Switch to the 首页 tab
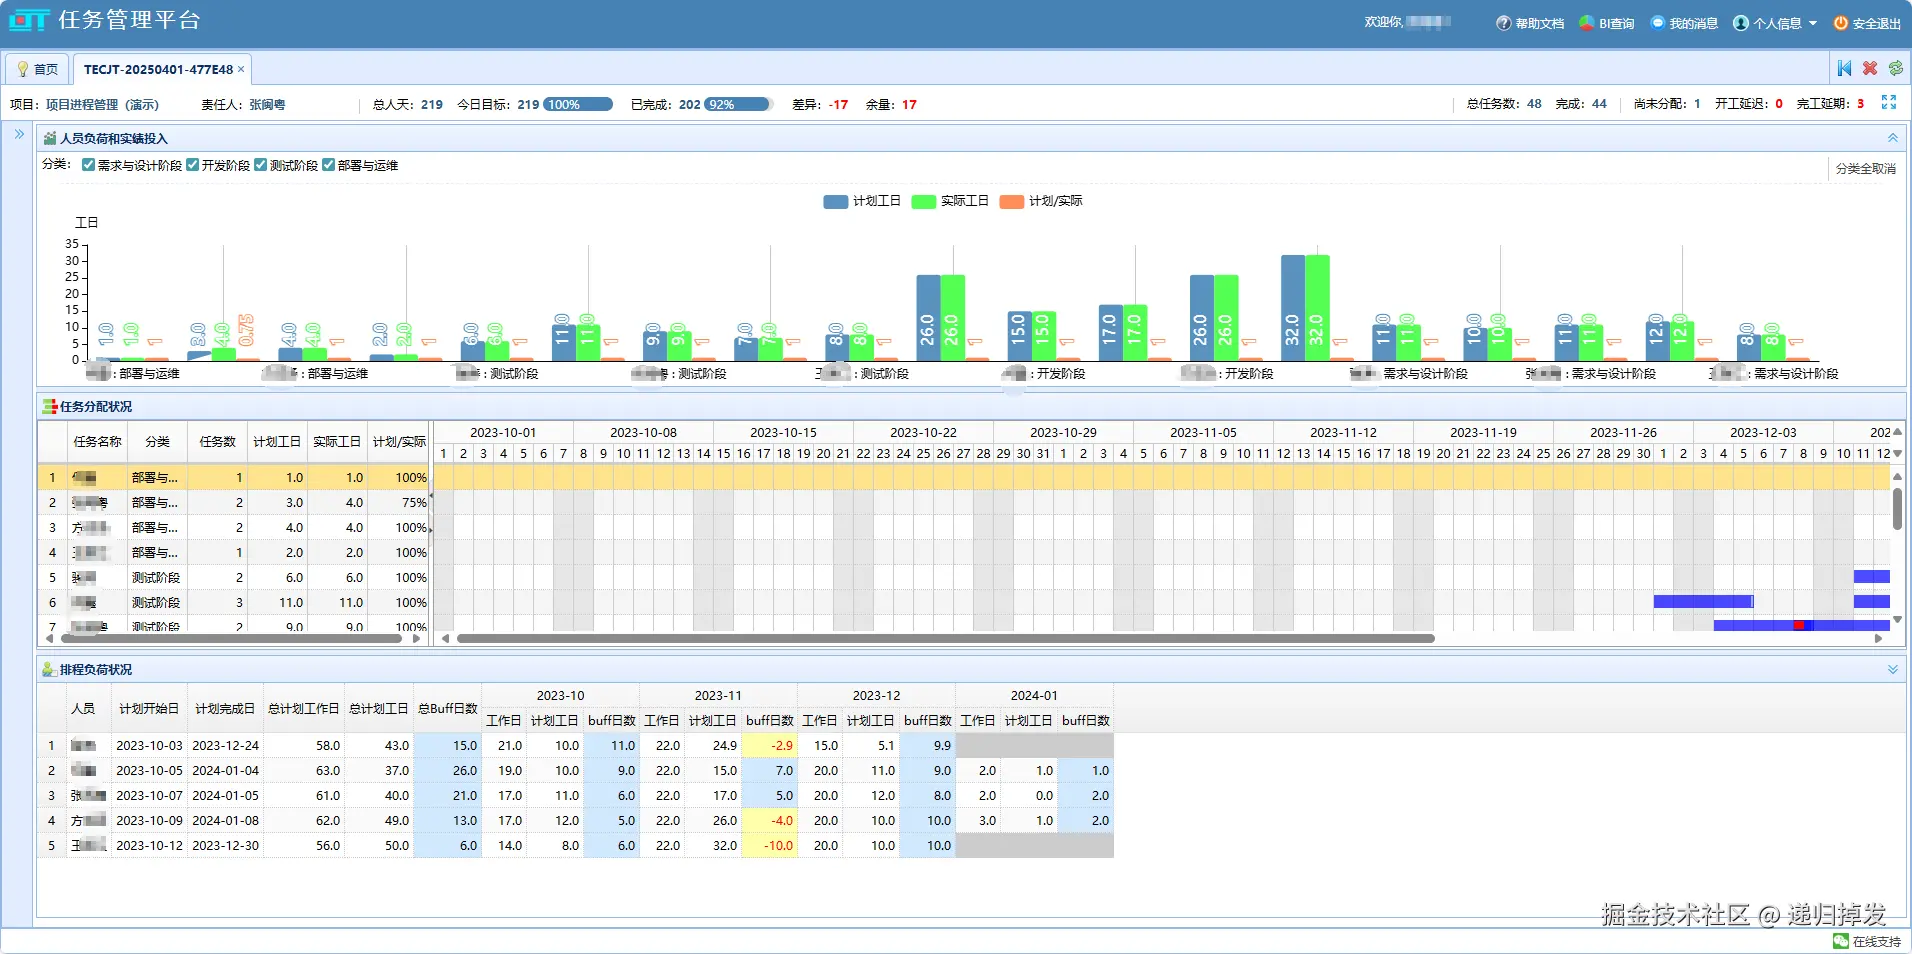The image size is (1912, 954). tap(37, 69)
